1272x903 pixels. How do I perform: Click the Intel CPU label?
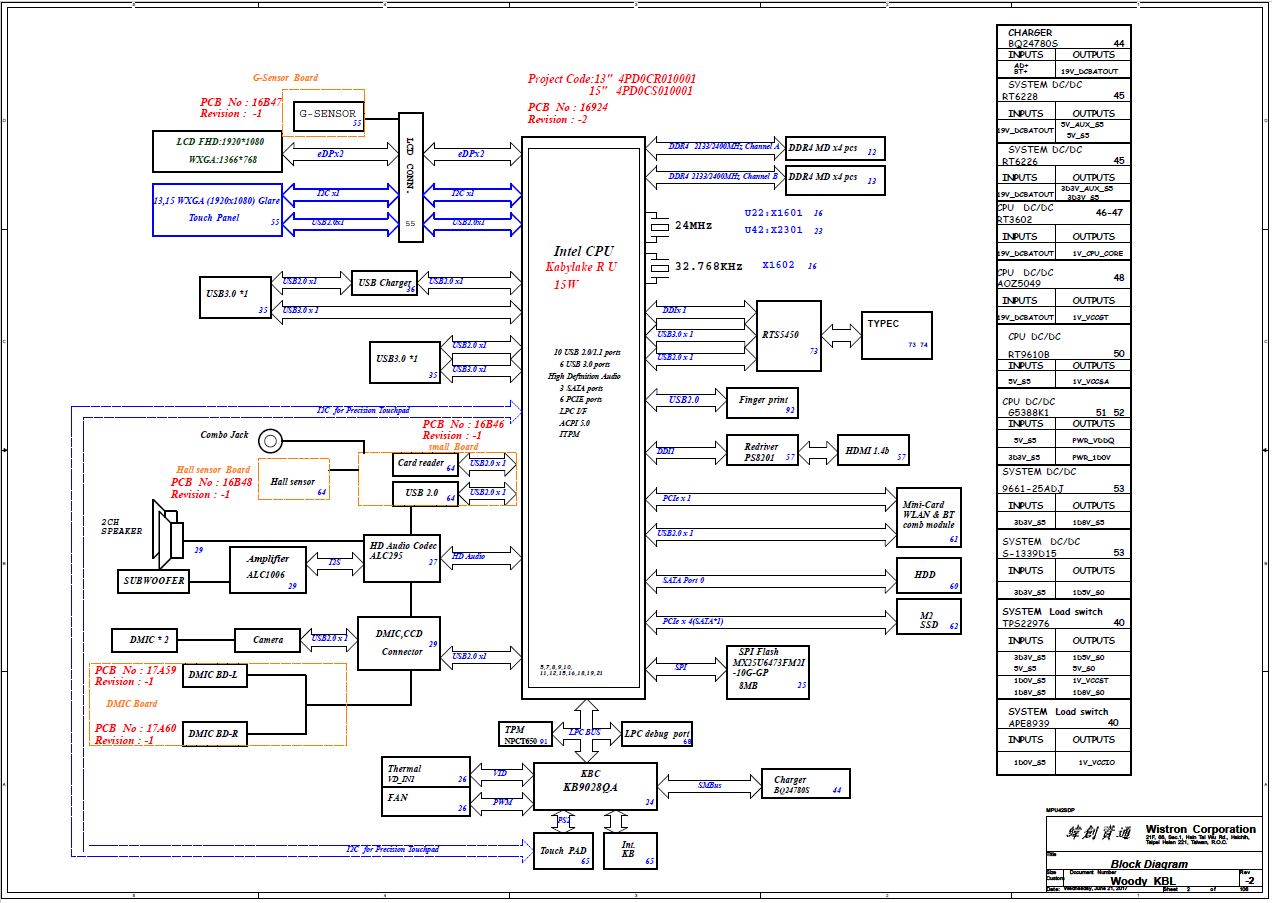(585, 251)
